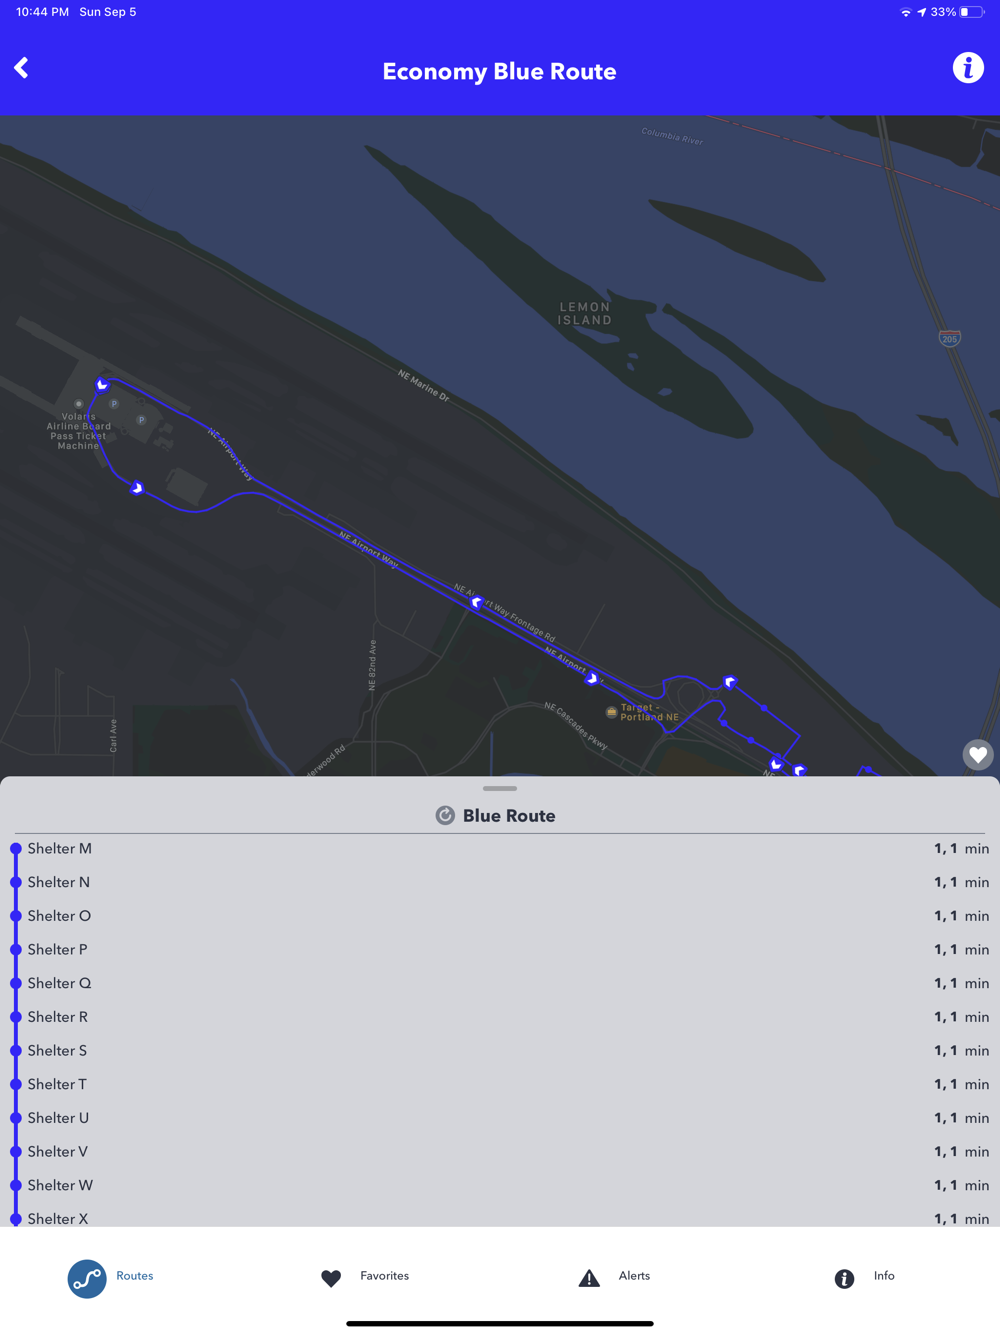
Task: Tap the battery indicator in status bar
Action: (971, 12)
